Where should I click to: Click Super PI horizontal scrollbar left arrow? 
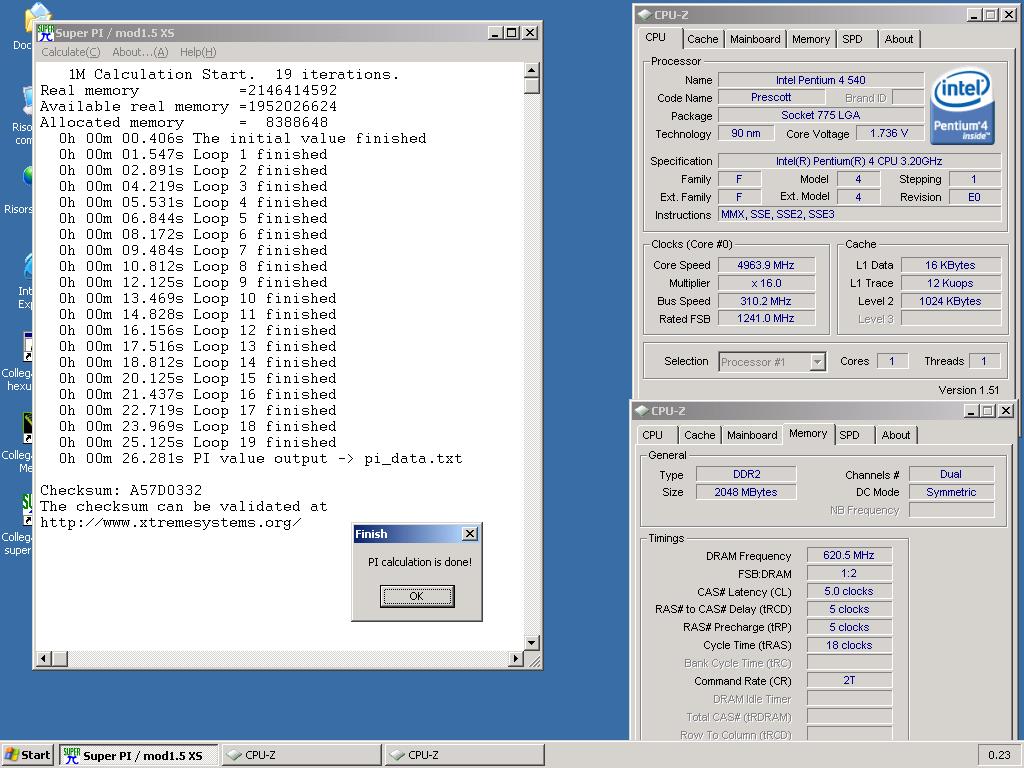[x=44, y=658]
